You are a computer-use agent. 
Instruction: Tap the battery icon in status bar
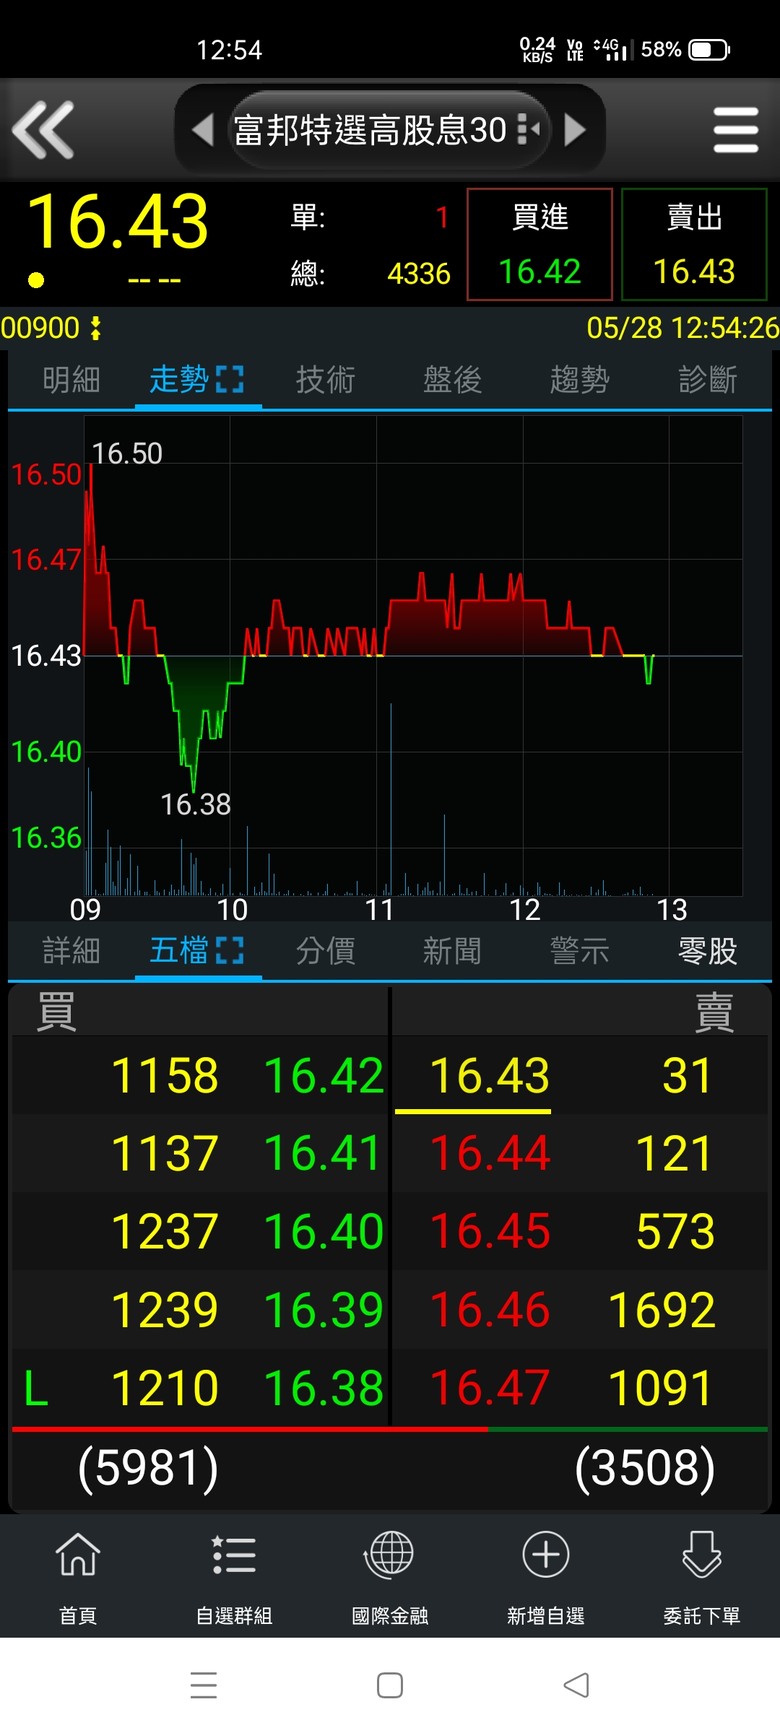[710, 49]
